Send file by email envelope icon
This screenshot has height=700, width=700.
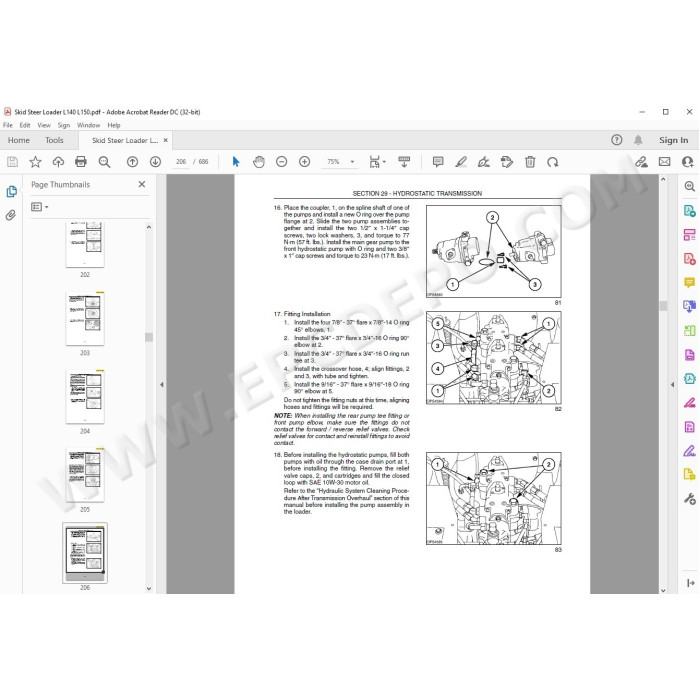tap(664, 162)
